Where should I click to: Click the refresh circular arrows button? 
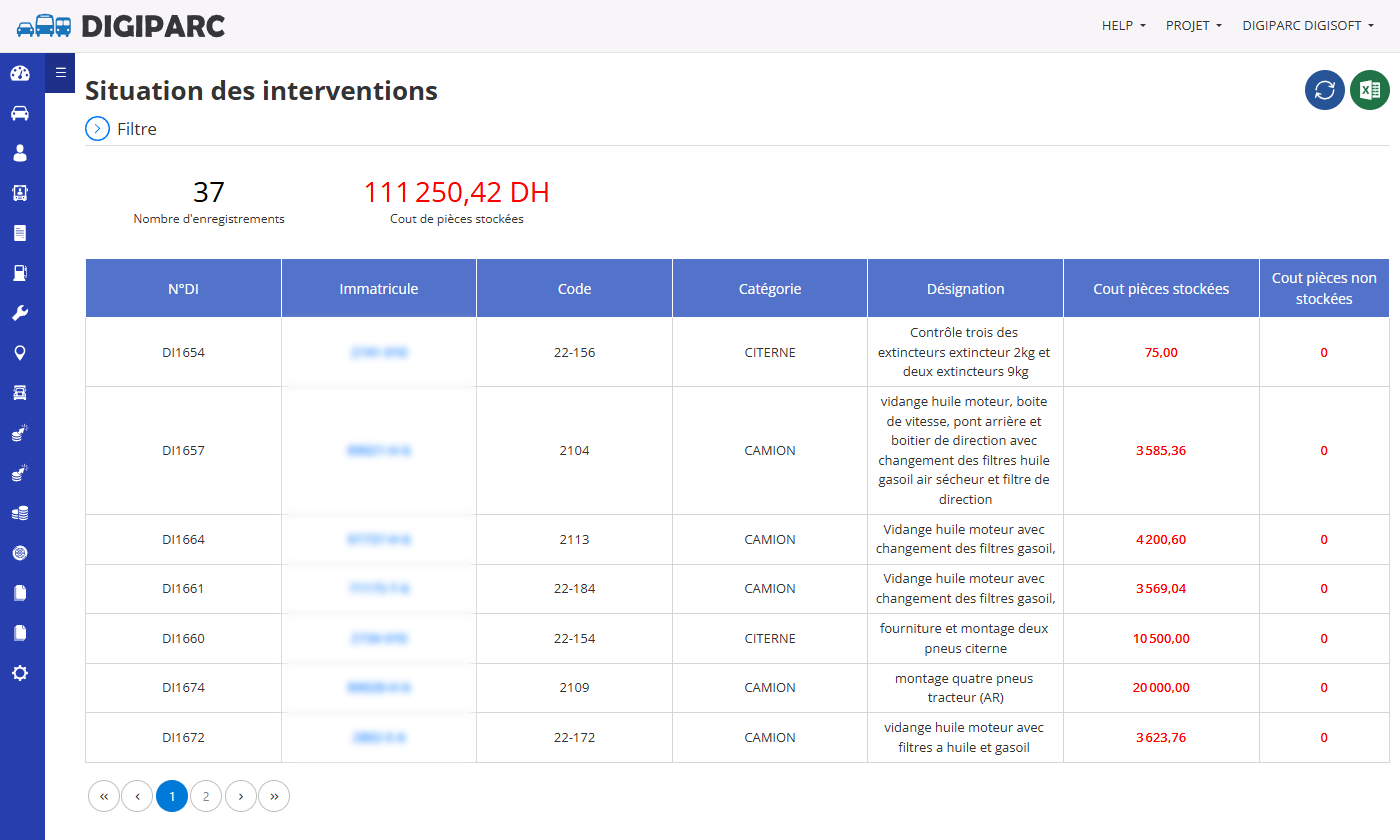point(1325,90)
